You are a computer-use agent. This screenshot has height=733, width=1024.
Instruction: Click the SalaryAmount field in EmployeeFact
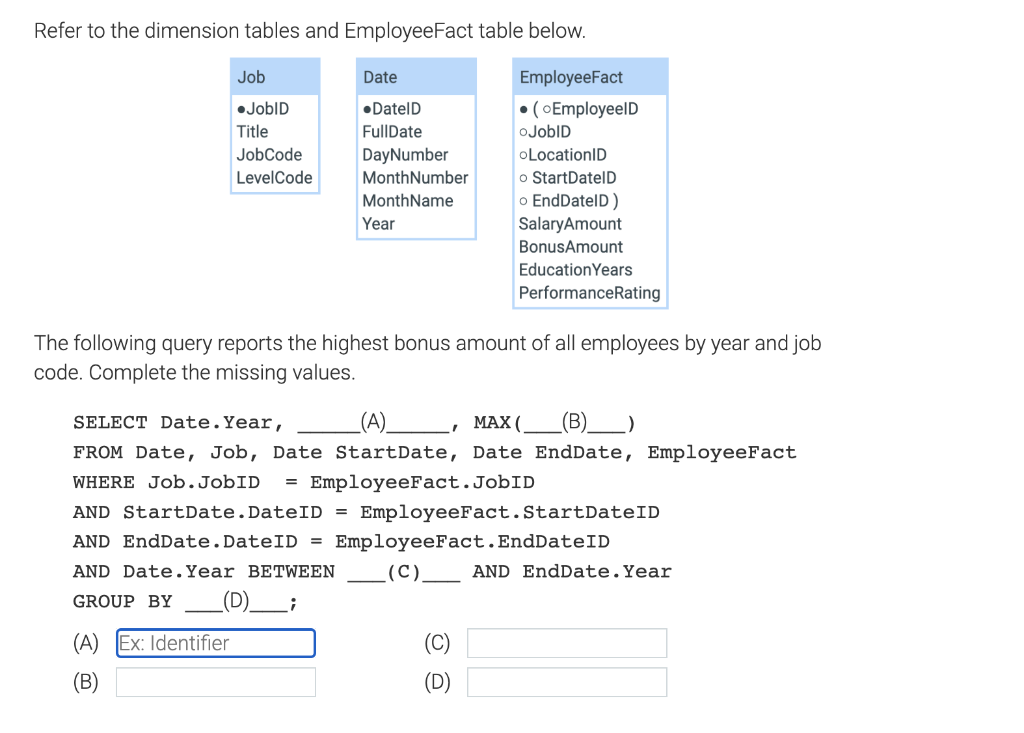pyautogui.click(x=569, y=223)
